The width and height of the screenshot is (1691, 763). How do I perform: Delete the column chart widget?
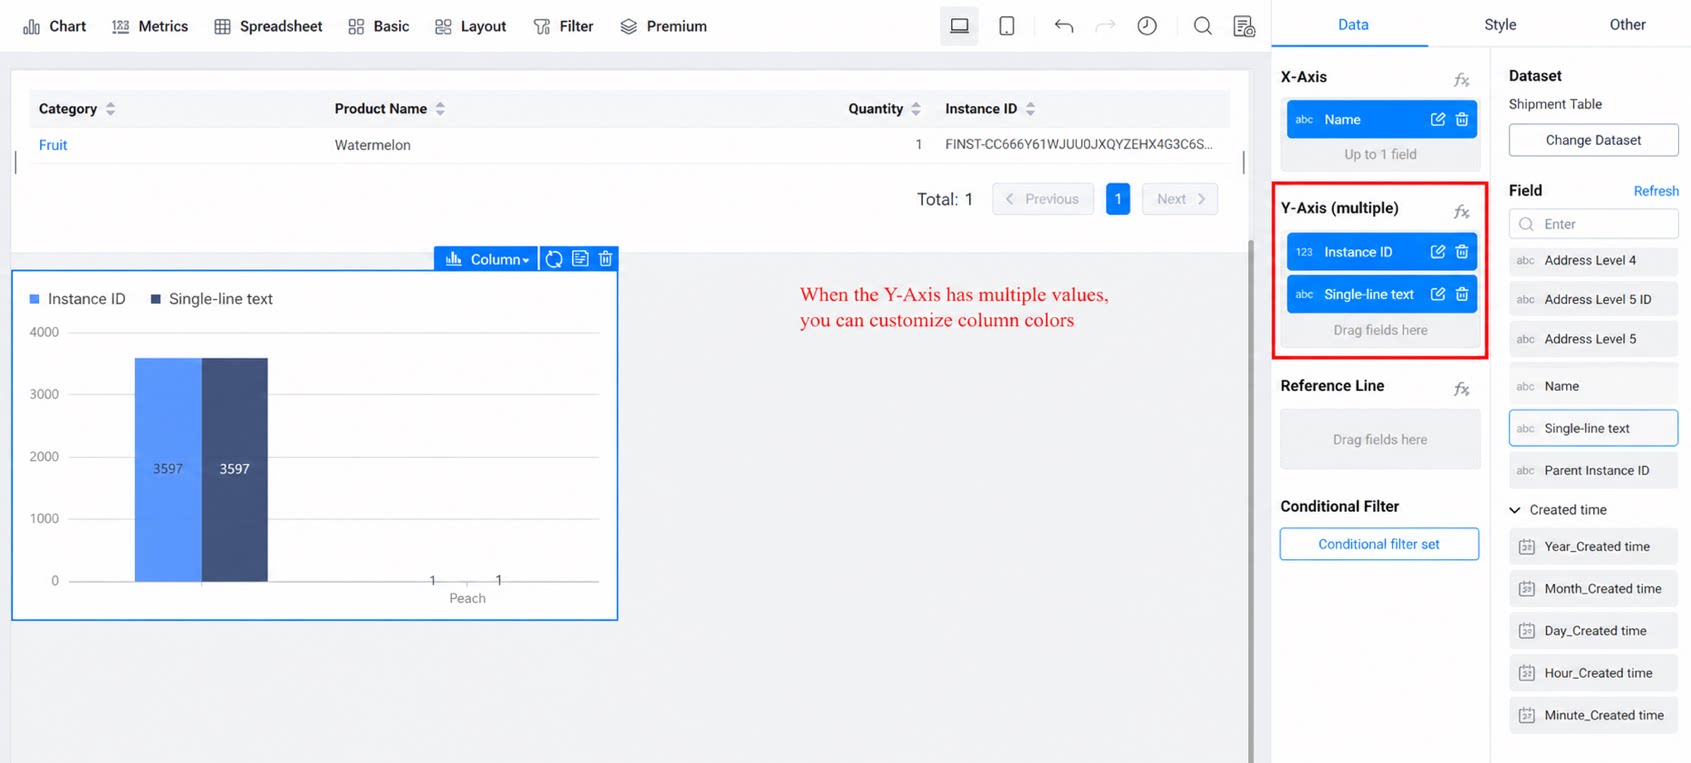[x=606, y=259]
